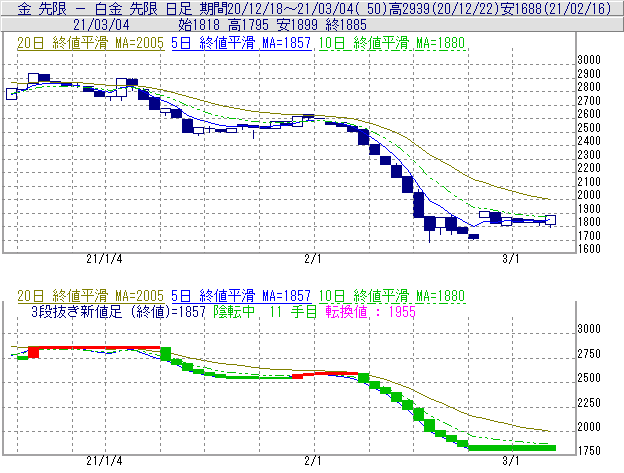Viewport: 624px width, 473px height.
Task: Click the 終1885 close value
Action: click(346, 25)
